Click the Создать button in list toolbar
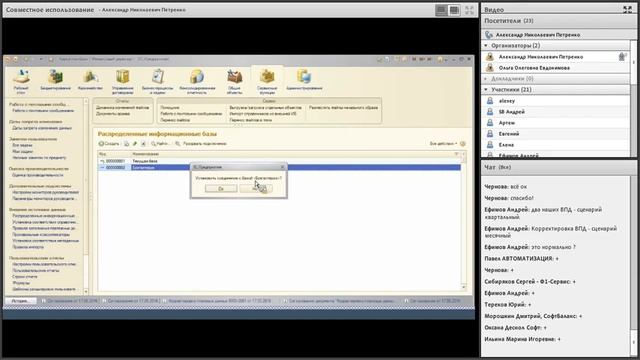640x360 pixels. [x=109, y=144]
